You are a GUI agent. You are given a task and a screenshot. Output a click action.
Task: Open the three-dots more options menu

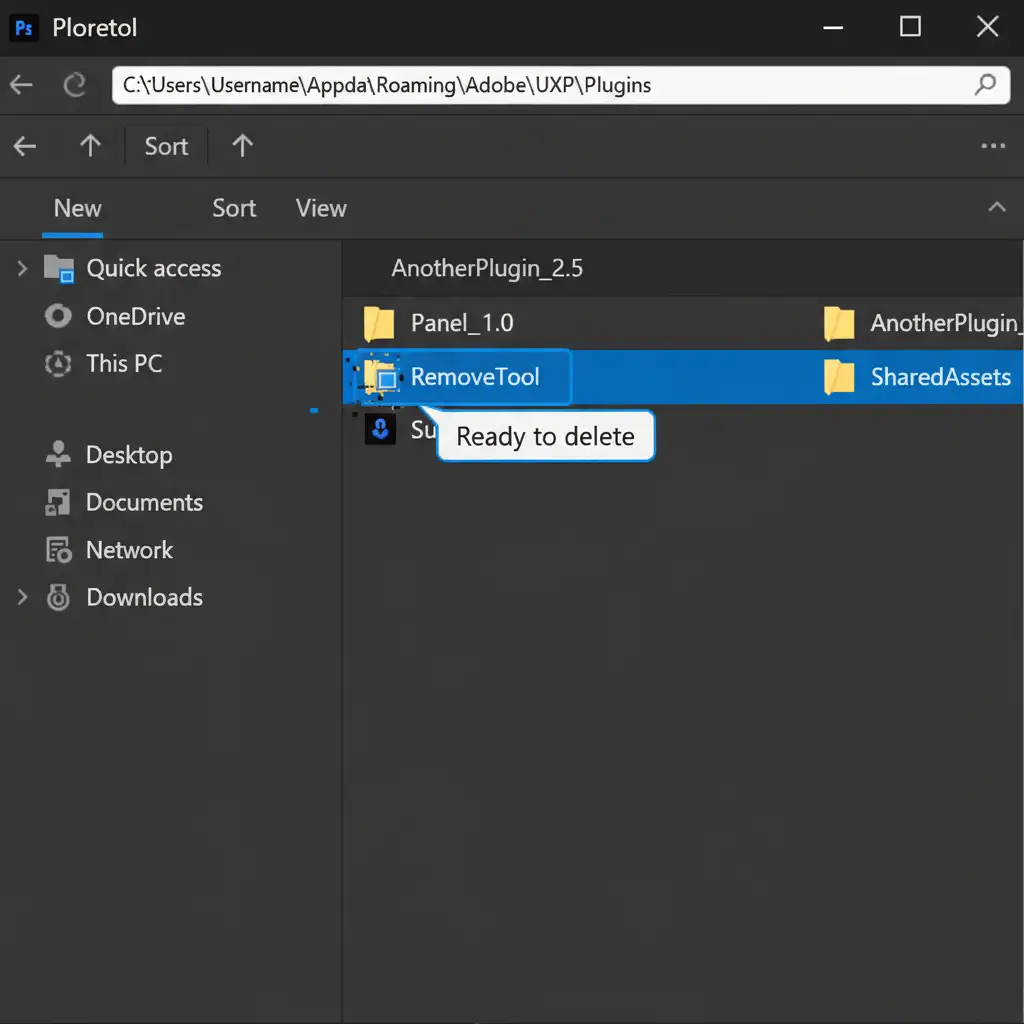click(993, 147)
